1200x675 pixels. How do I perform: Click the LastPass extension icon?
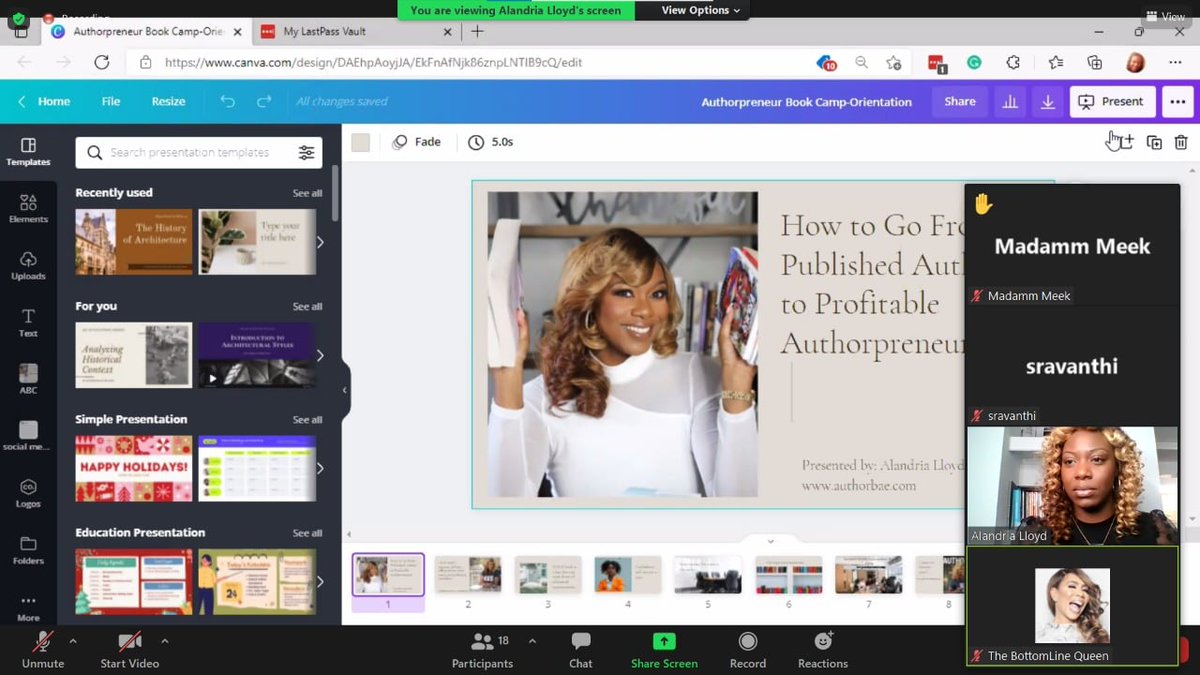(x=937, y=63)
